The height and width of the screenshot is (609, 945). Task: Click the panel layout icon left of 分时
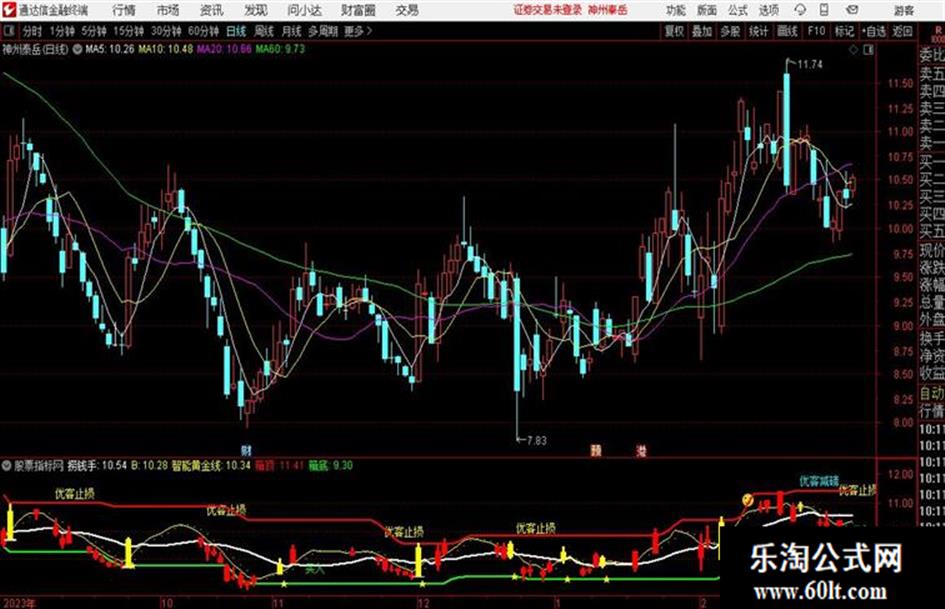point(8,31)
